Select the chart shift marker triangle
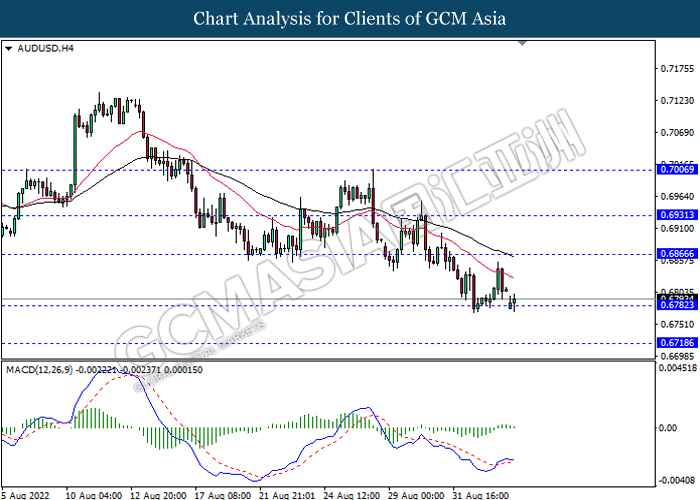The width and height of the screenshot is (700, 500). 522,43
